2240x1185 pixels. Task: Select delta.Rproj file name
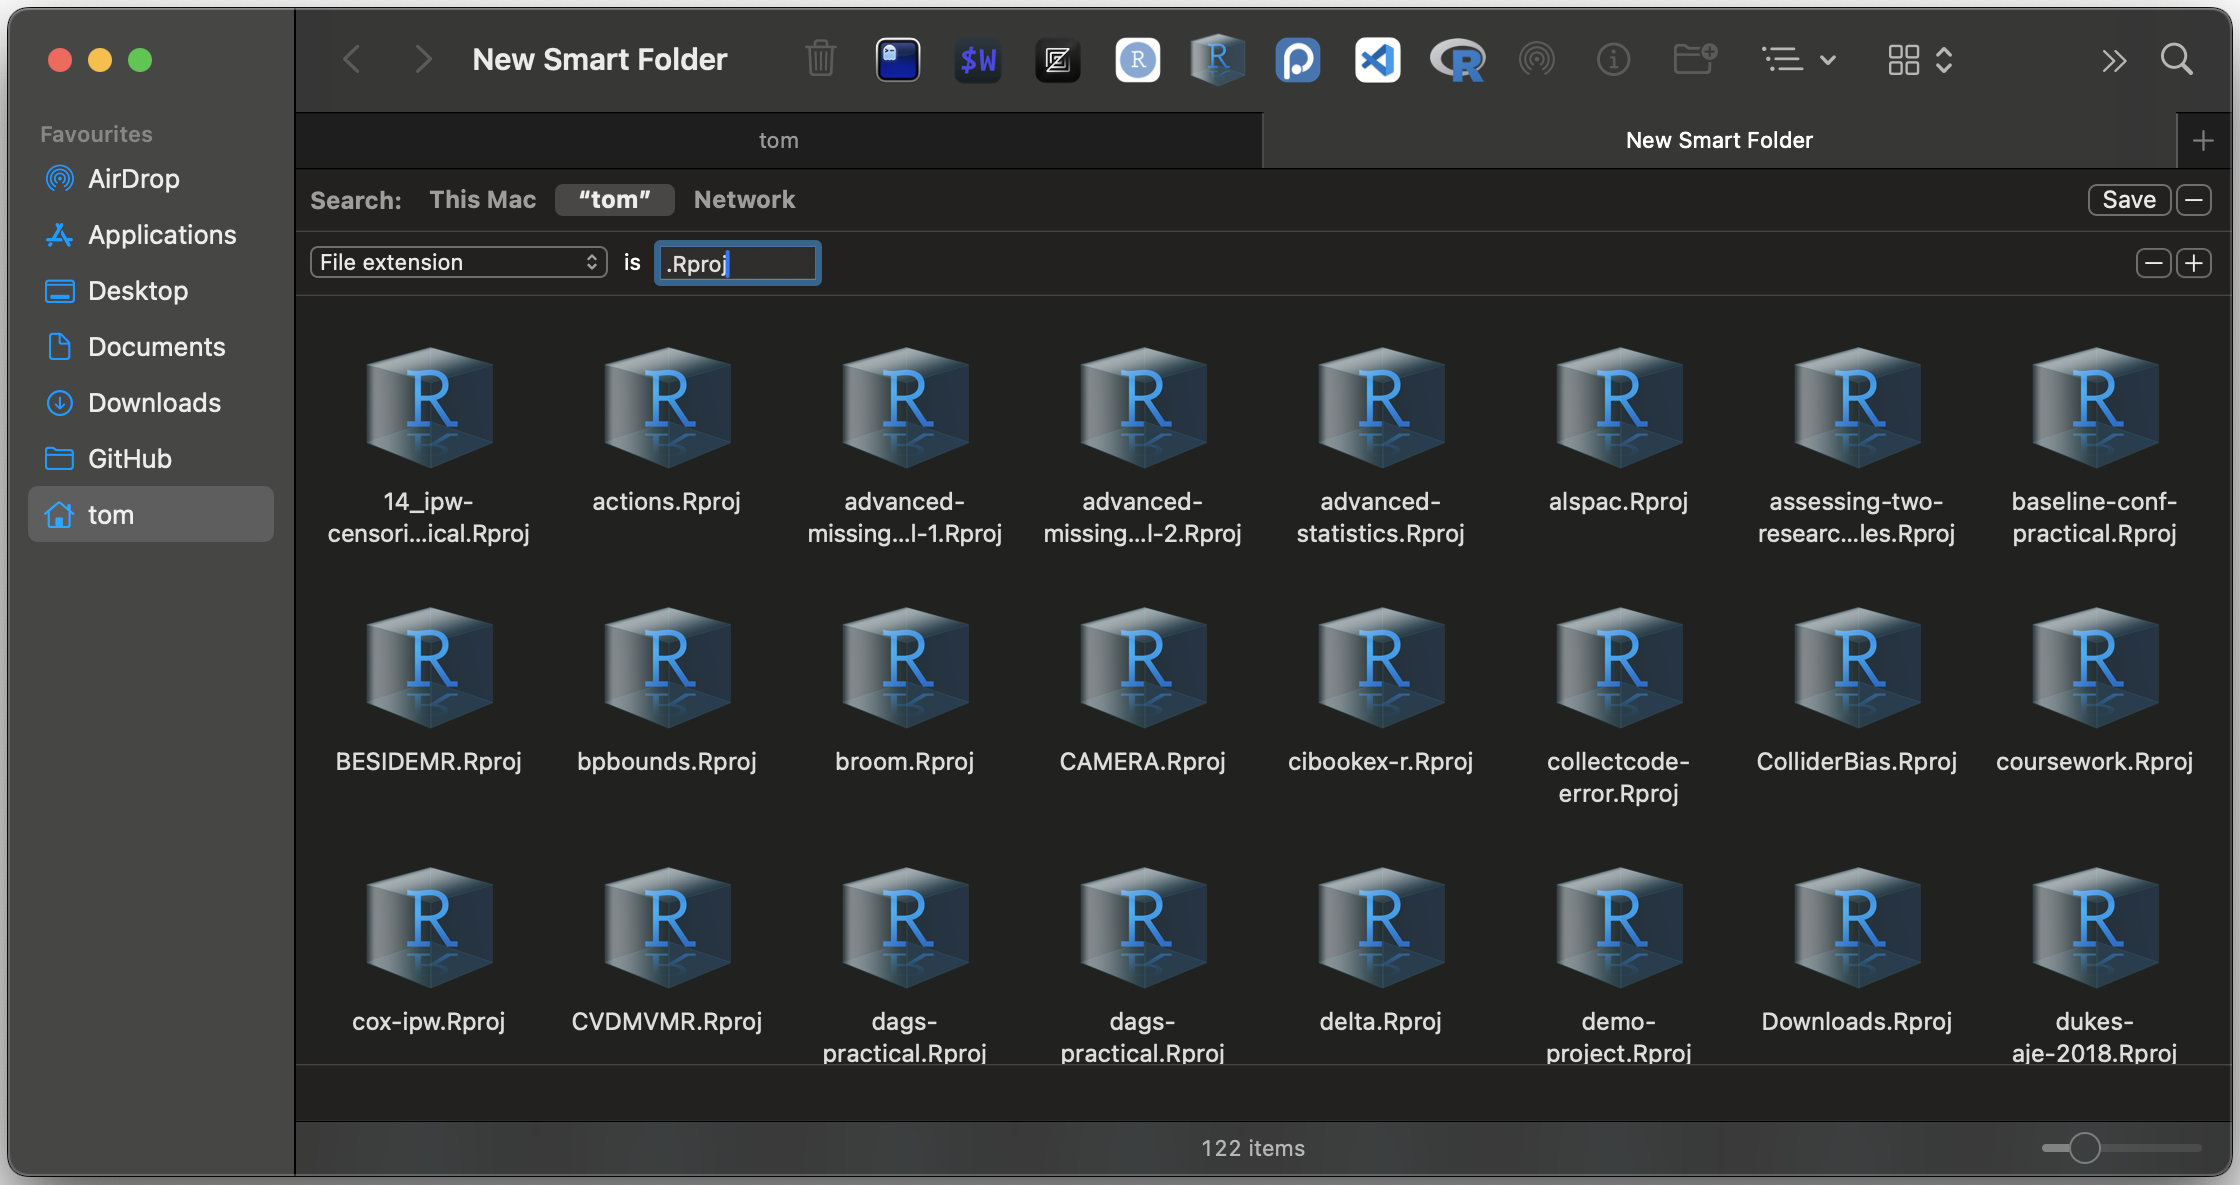pyautogui.click(x=1381, y=1022)
